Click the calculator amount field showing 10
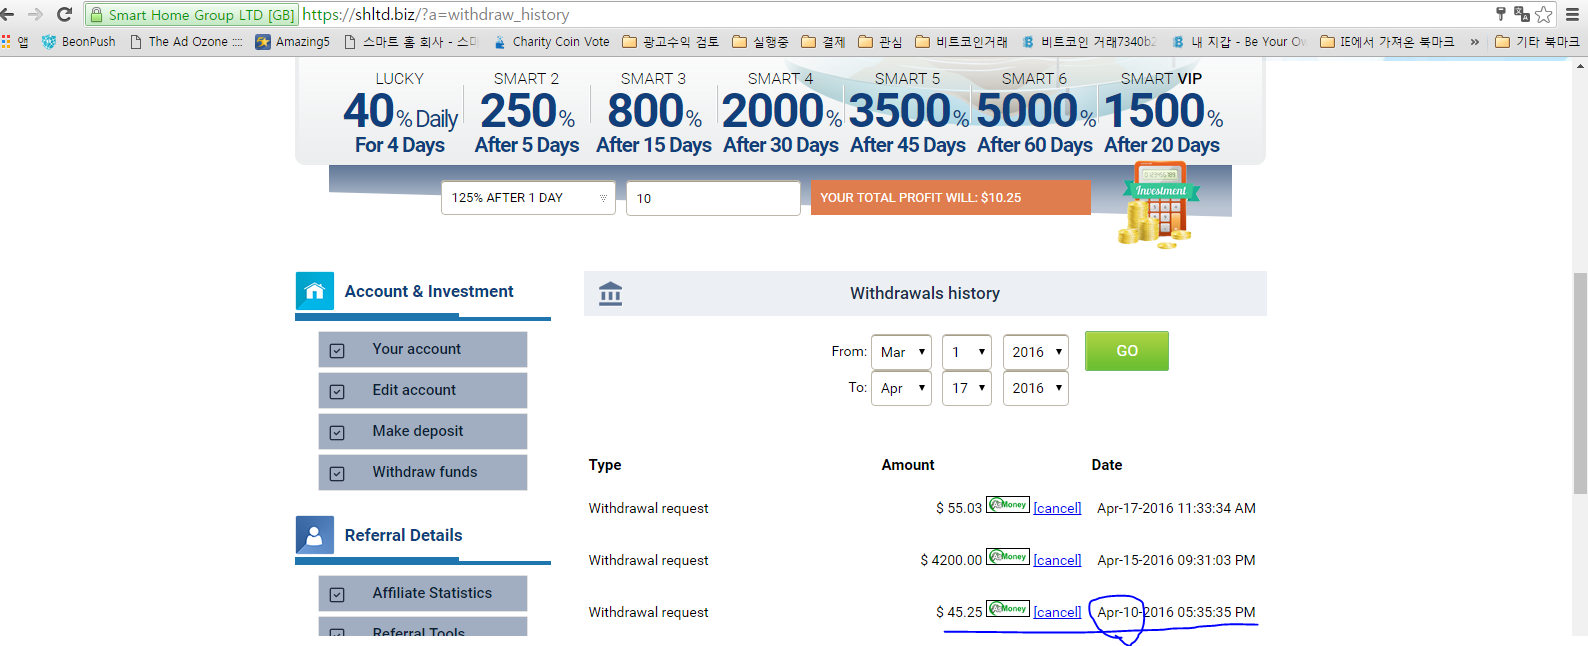This screenshot has width=1588, height=646. [712, 198]
